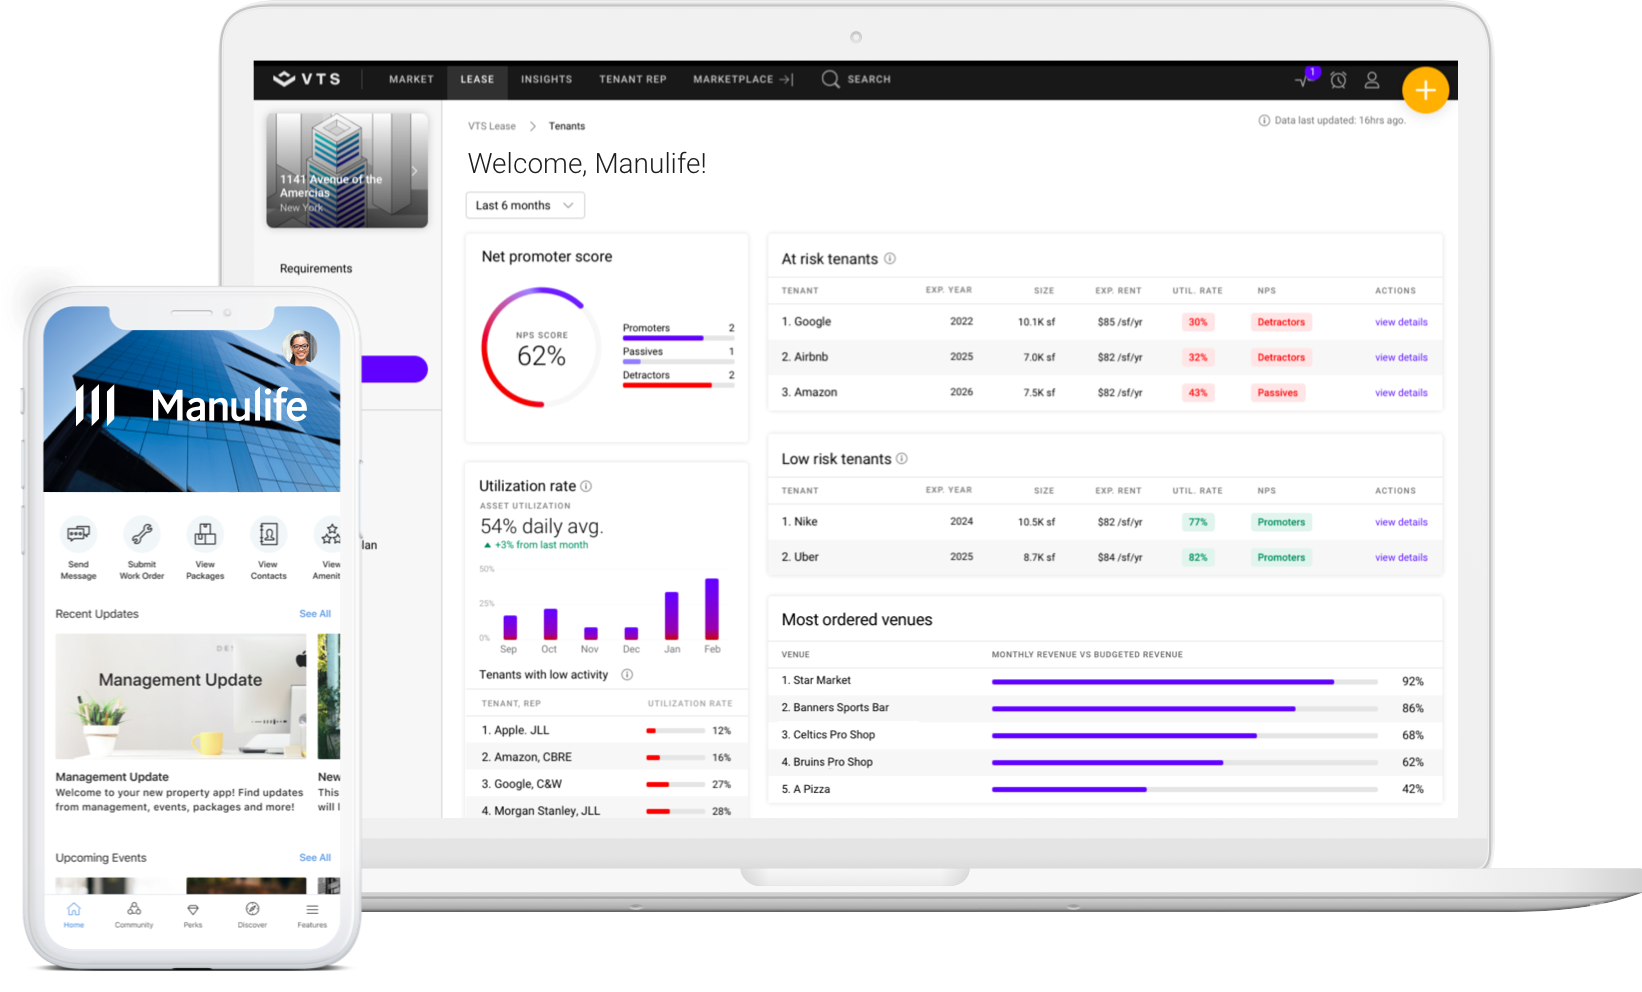The height and width of the screenshot is (992, 1642).
Task: Tap View Contacts icon on the phone
Action: coord(268,534)
